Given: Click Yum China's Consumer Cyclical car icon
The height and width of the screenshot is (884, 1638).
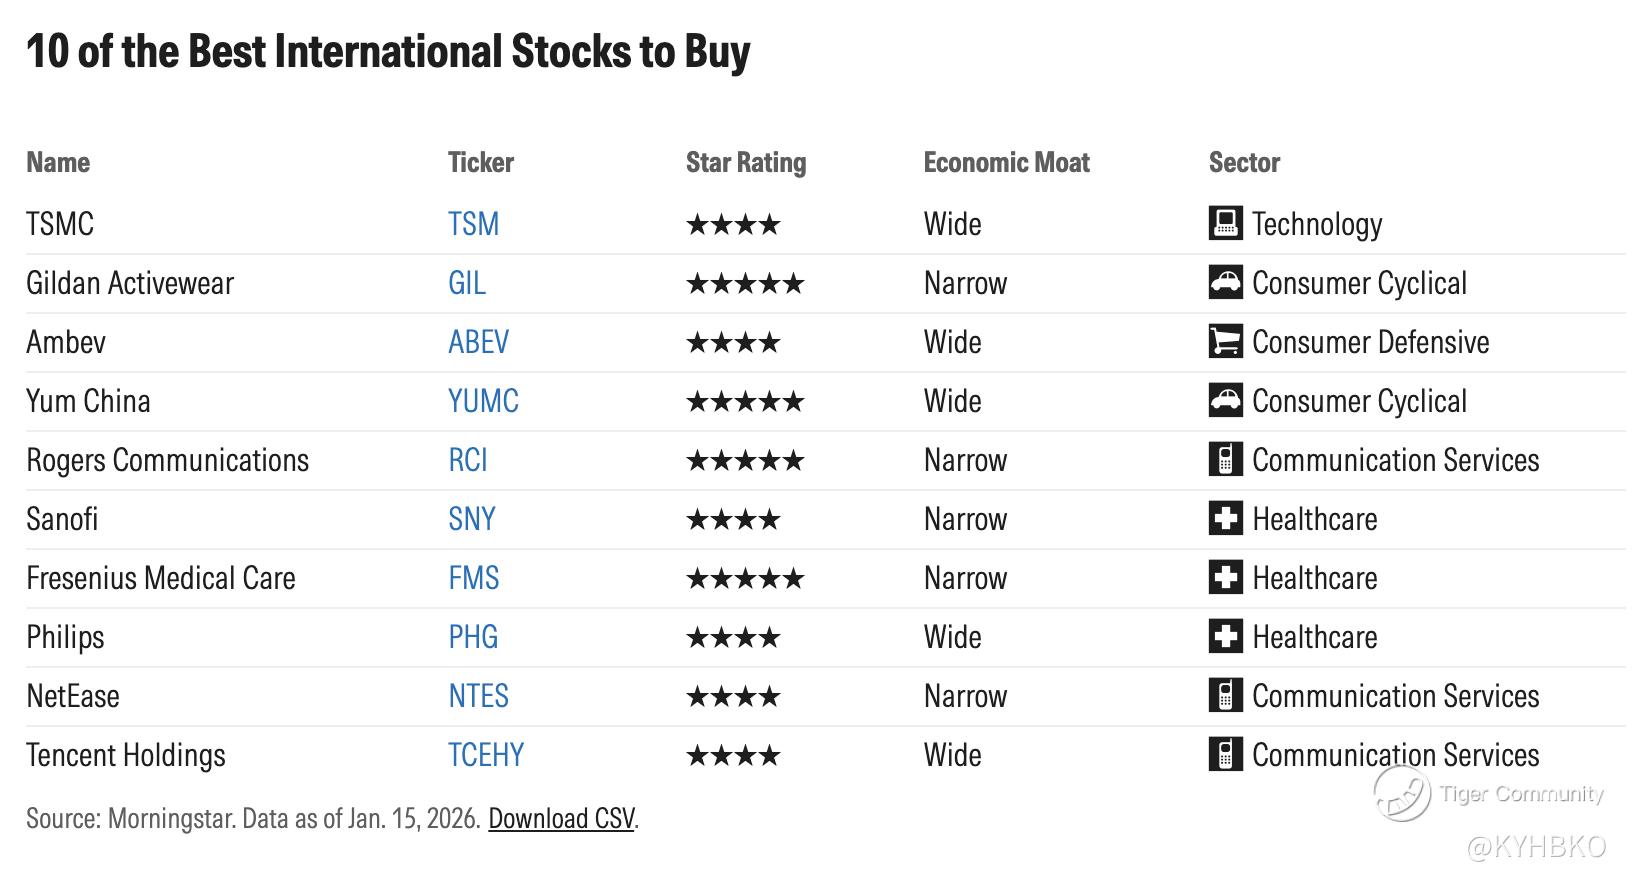Looking at the screenshot, I should (1225, 401).
